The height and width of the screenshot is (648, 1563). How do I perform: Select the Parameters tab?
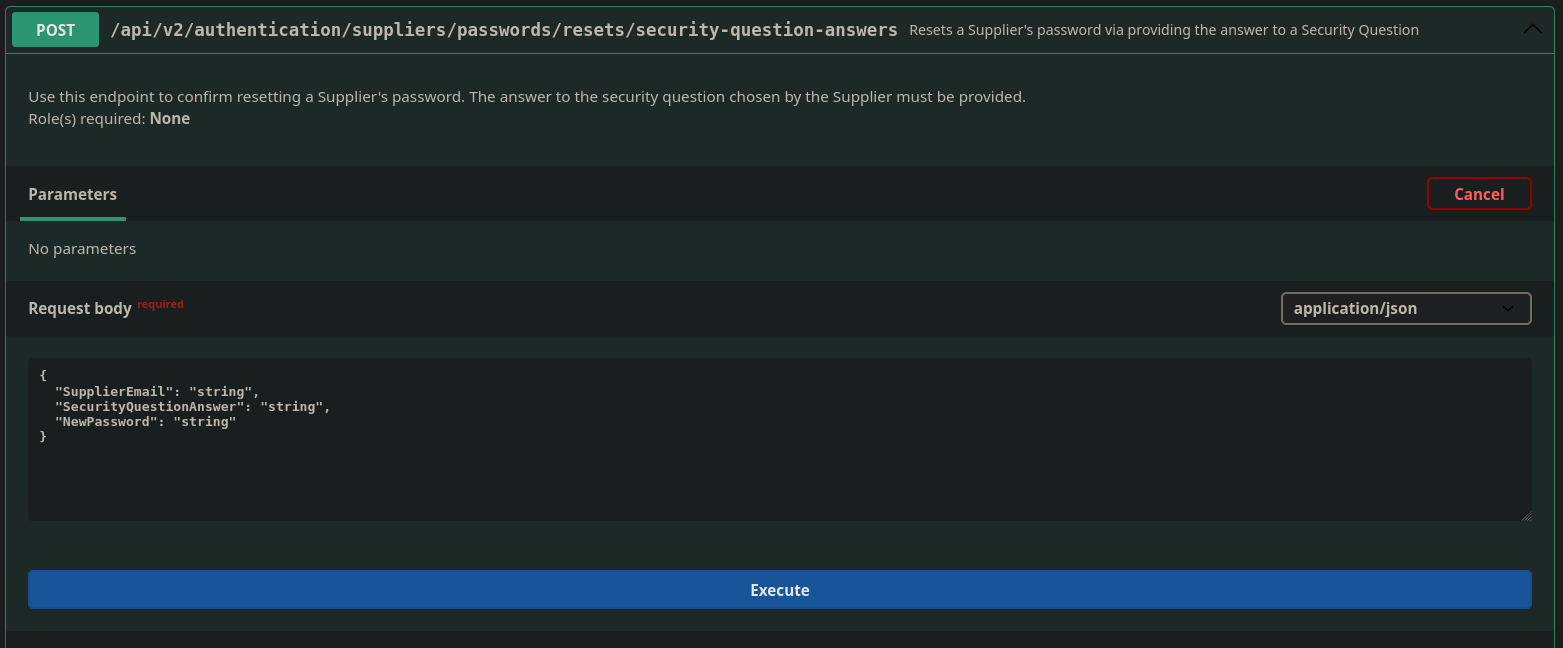pos(73,194)
